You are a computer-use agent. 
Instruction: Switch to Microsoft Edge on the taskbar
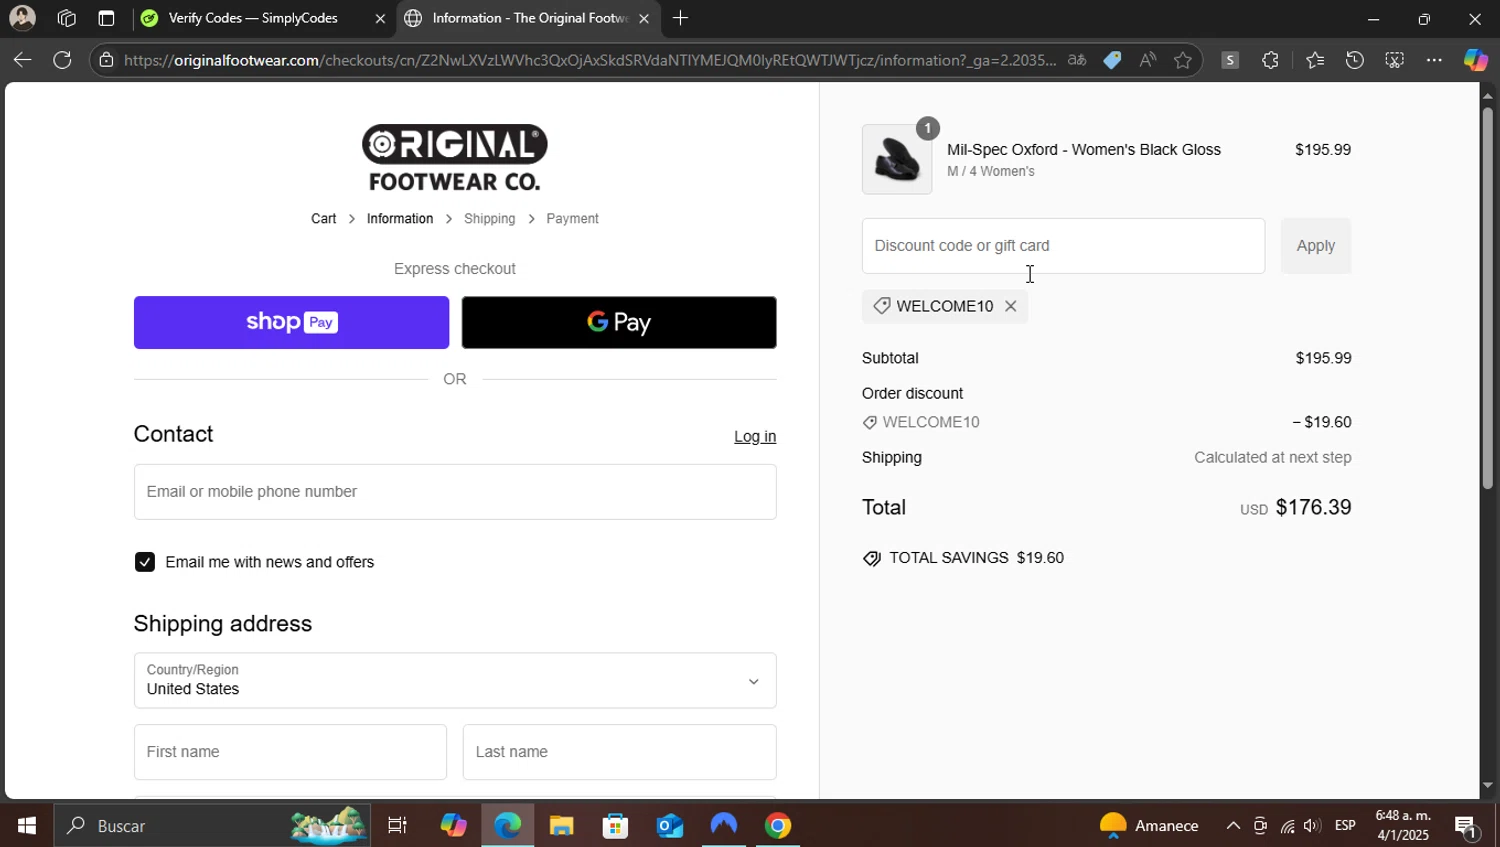click(x=508, y=826)
